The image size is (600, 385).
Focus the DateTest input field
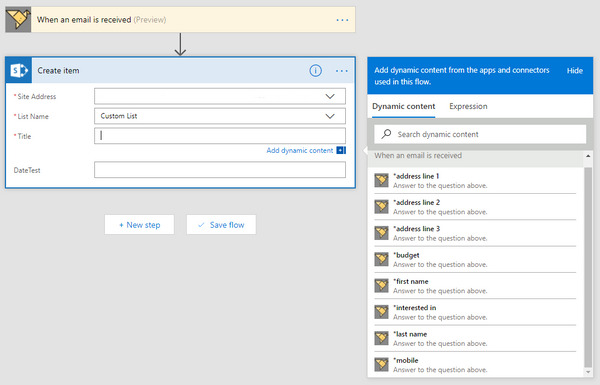click(220, 170)
